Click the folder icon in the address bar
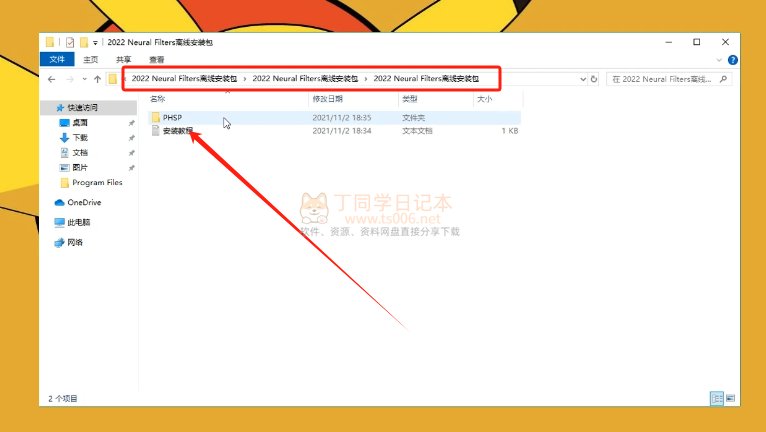 [113, 79]
